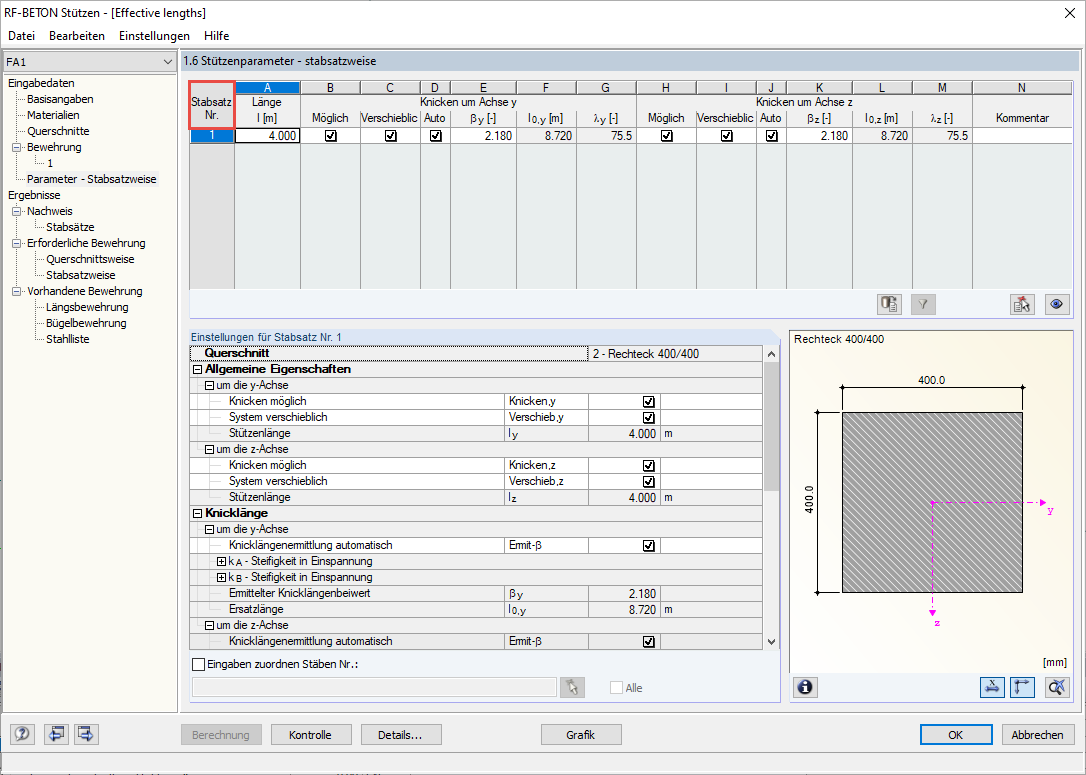Click the Länge cell with value 4.000
Image resolution: width=1086 pixels, height=775 pixels.
tap(267, 136)
